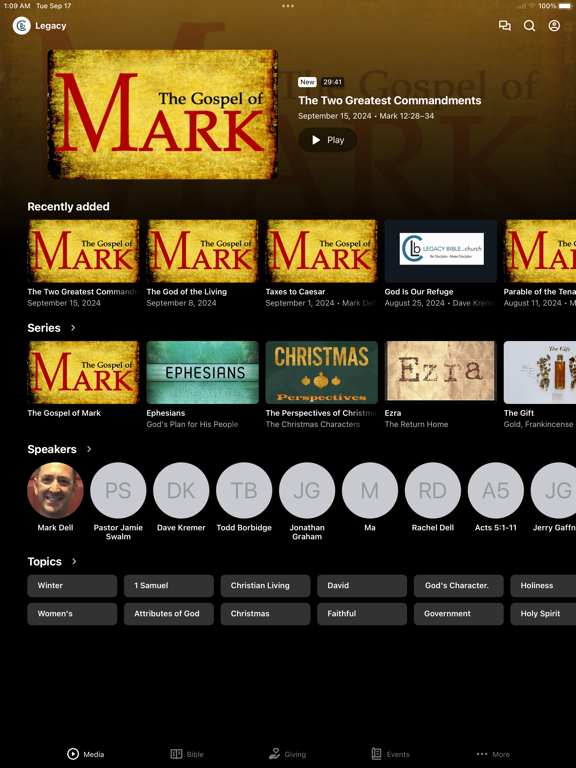
Task: Select speaker Dave Kremer avatar
Action: coord(181,490)
